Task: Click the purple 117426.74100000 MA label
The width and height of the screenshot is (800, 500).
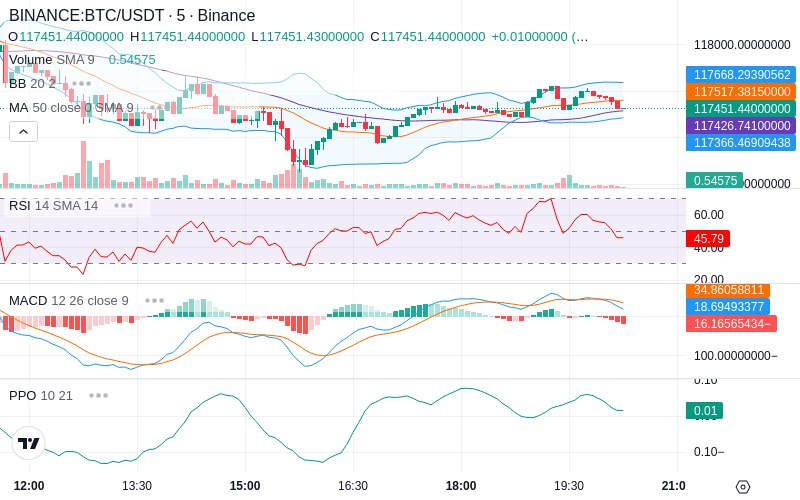Action: (741, 126)
